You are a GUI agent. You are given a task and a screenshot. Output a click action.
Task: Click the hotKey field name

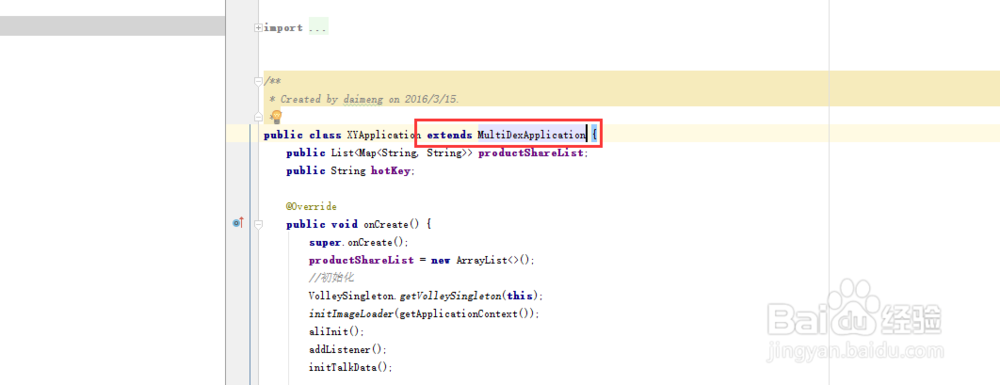tap(392, 171)
